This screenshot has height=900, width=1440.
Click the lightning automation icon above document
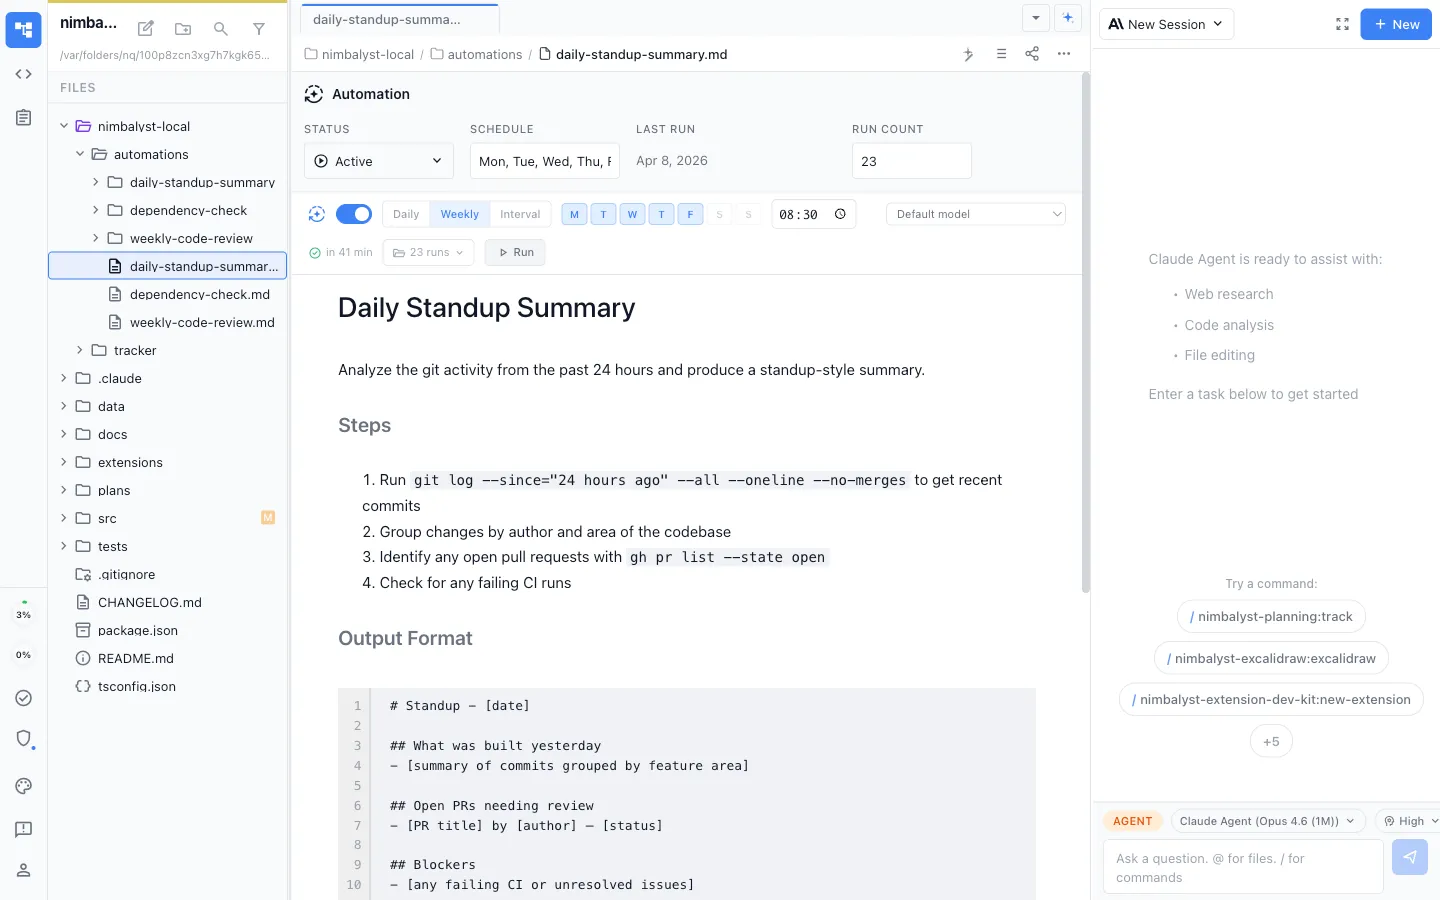967,54
